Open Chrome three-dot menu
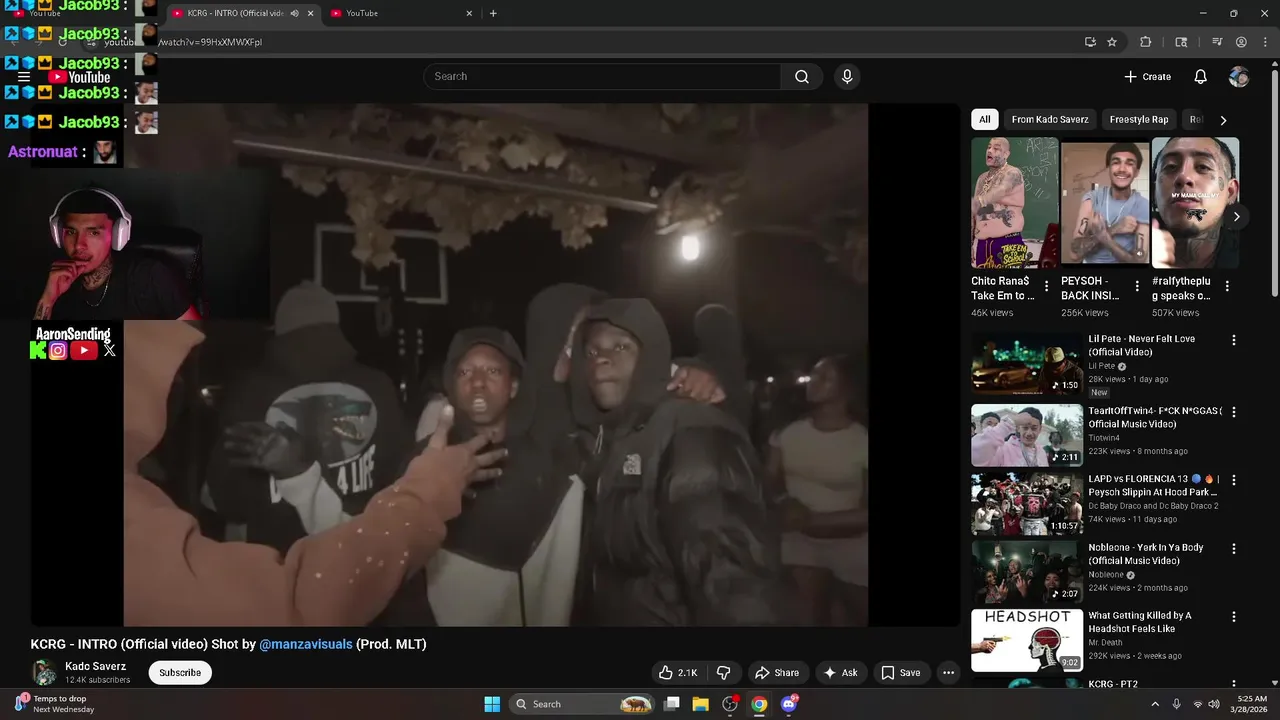This screenshot has width=1280, height=720. 1263,42
